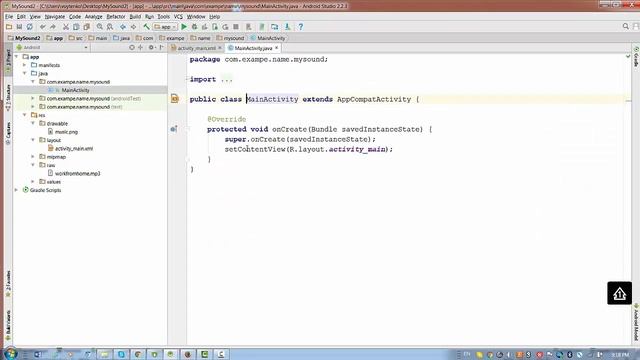
Task: Paste using the toolbar paste icon
Action: coord(87,27)
